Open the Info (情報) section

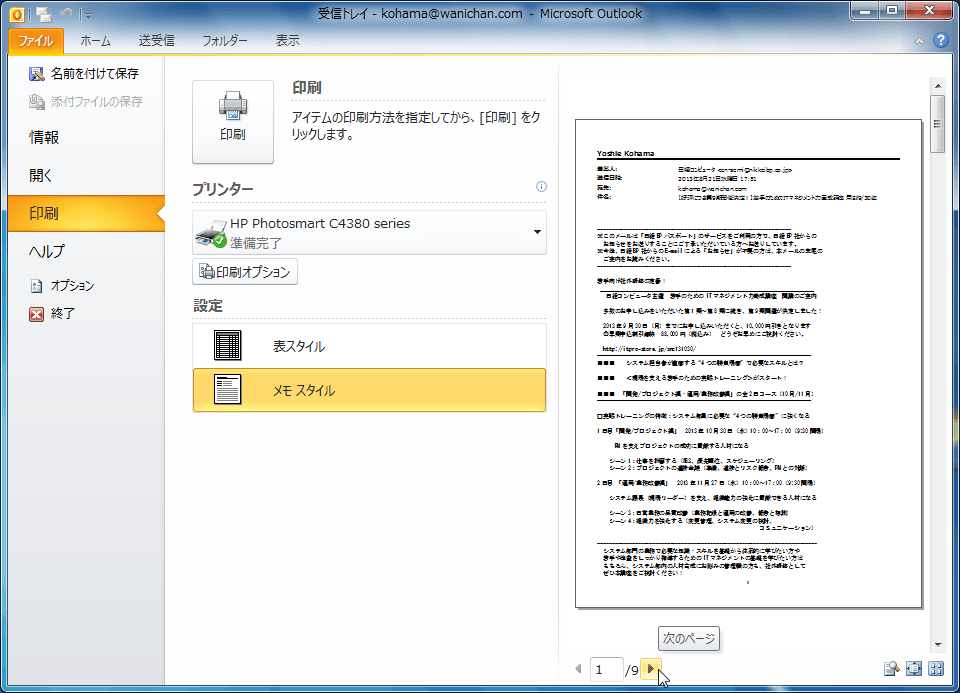[x=44, y=137]
